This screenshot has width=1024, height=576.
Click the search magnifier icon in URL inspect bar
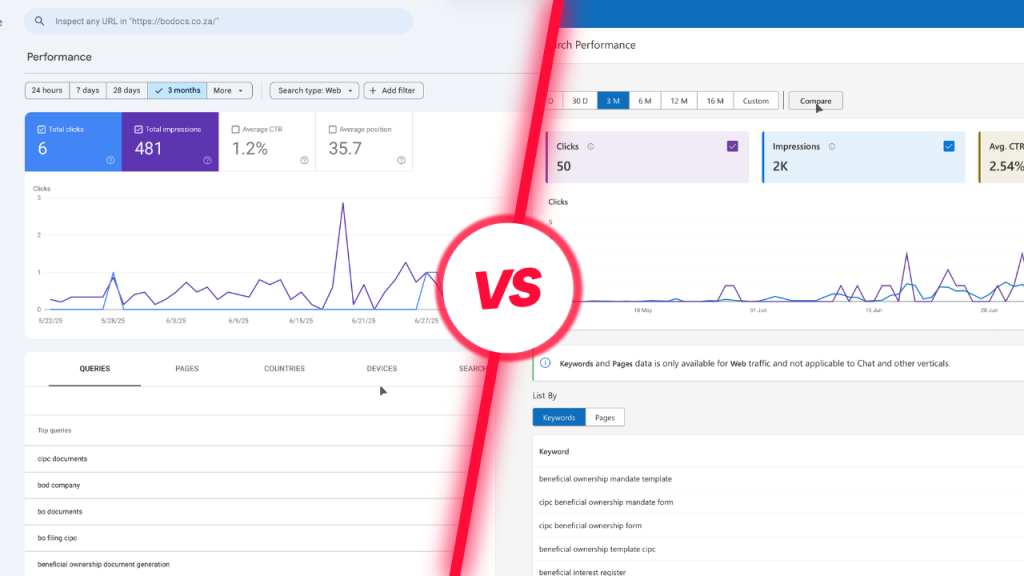[40, 21]
